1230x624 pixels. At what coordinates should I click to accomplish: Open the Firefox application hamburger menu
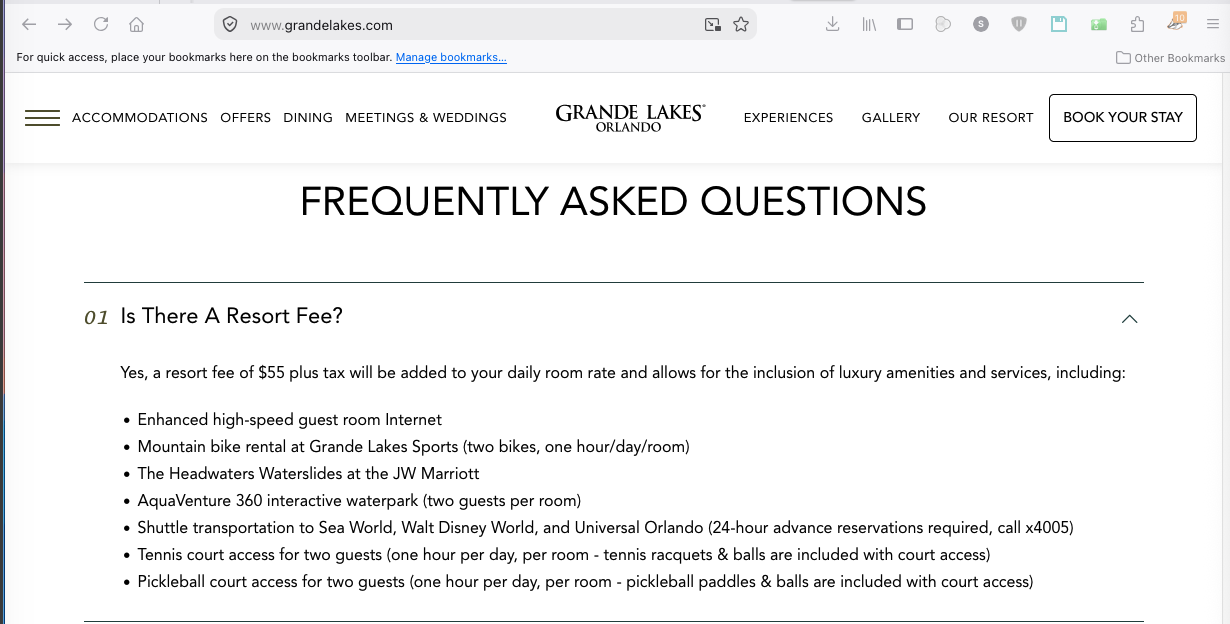[x=1212, y=24]
